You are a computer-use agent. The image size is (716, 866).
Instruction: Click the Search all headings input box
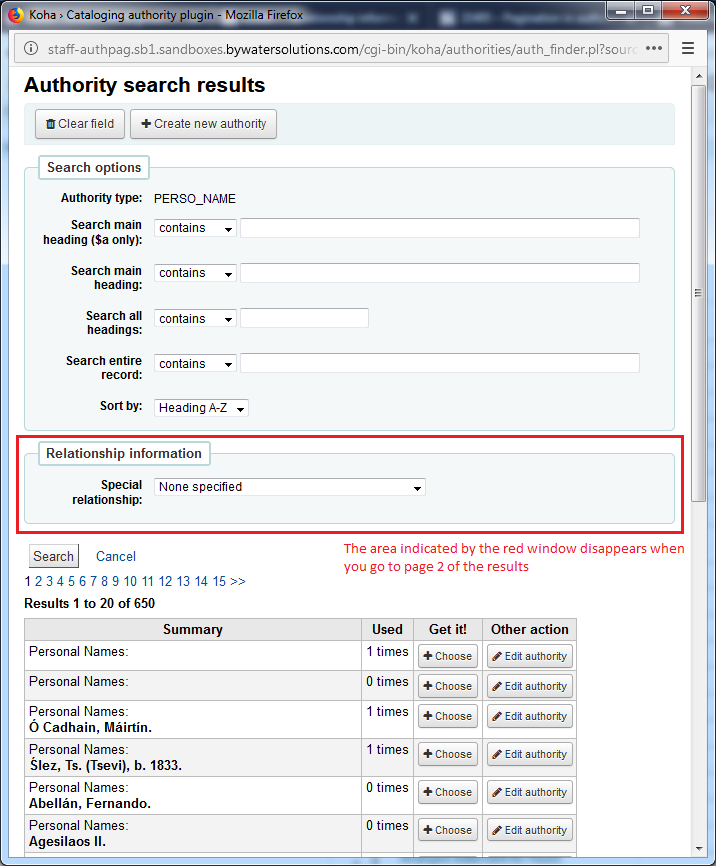tap(304, 318)
